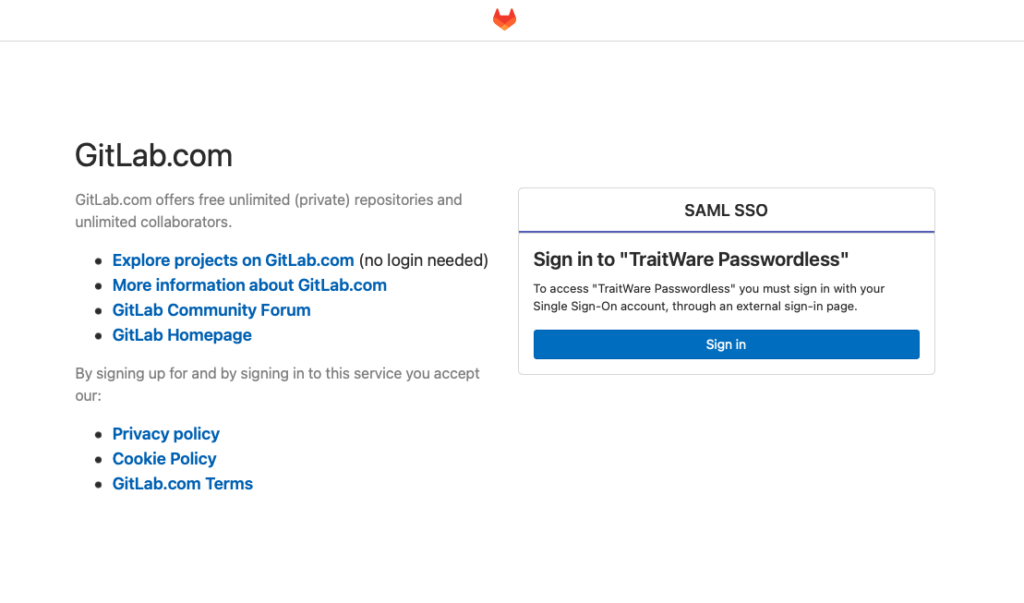Click the '(no login needed)' text

[x=423, y=260]
